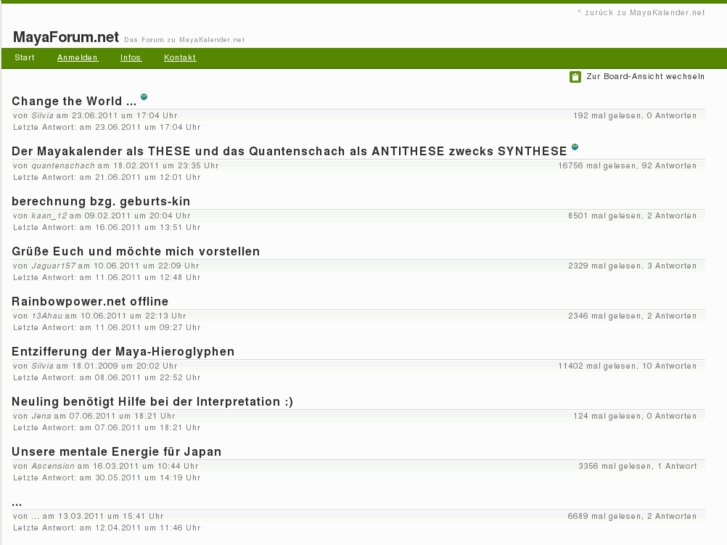Open thread Neuling benötigt Hilfe bei der Interpretation
This screenshot has width=727, height=545.
click(153, 402)
